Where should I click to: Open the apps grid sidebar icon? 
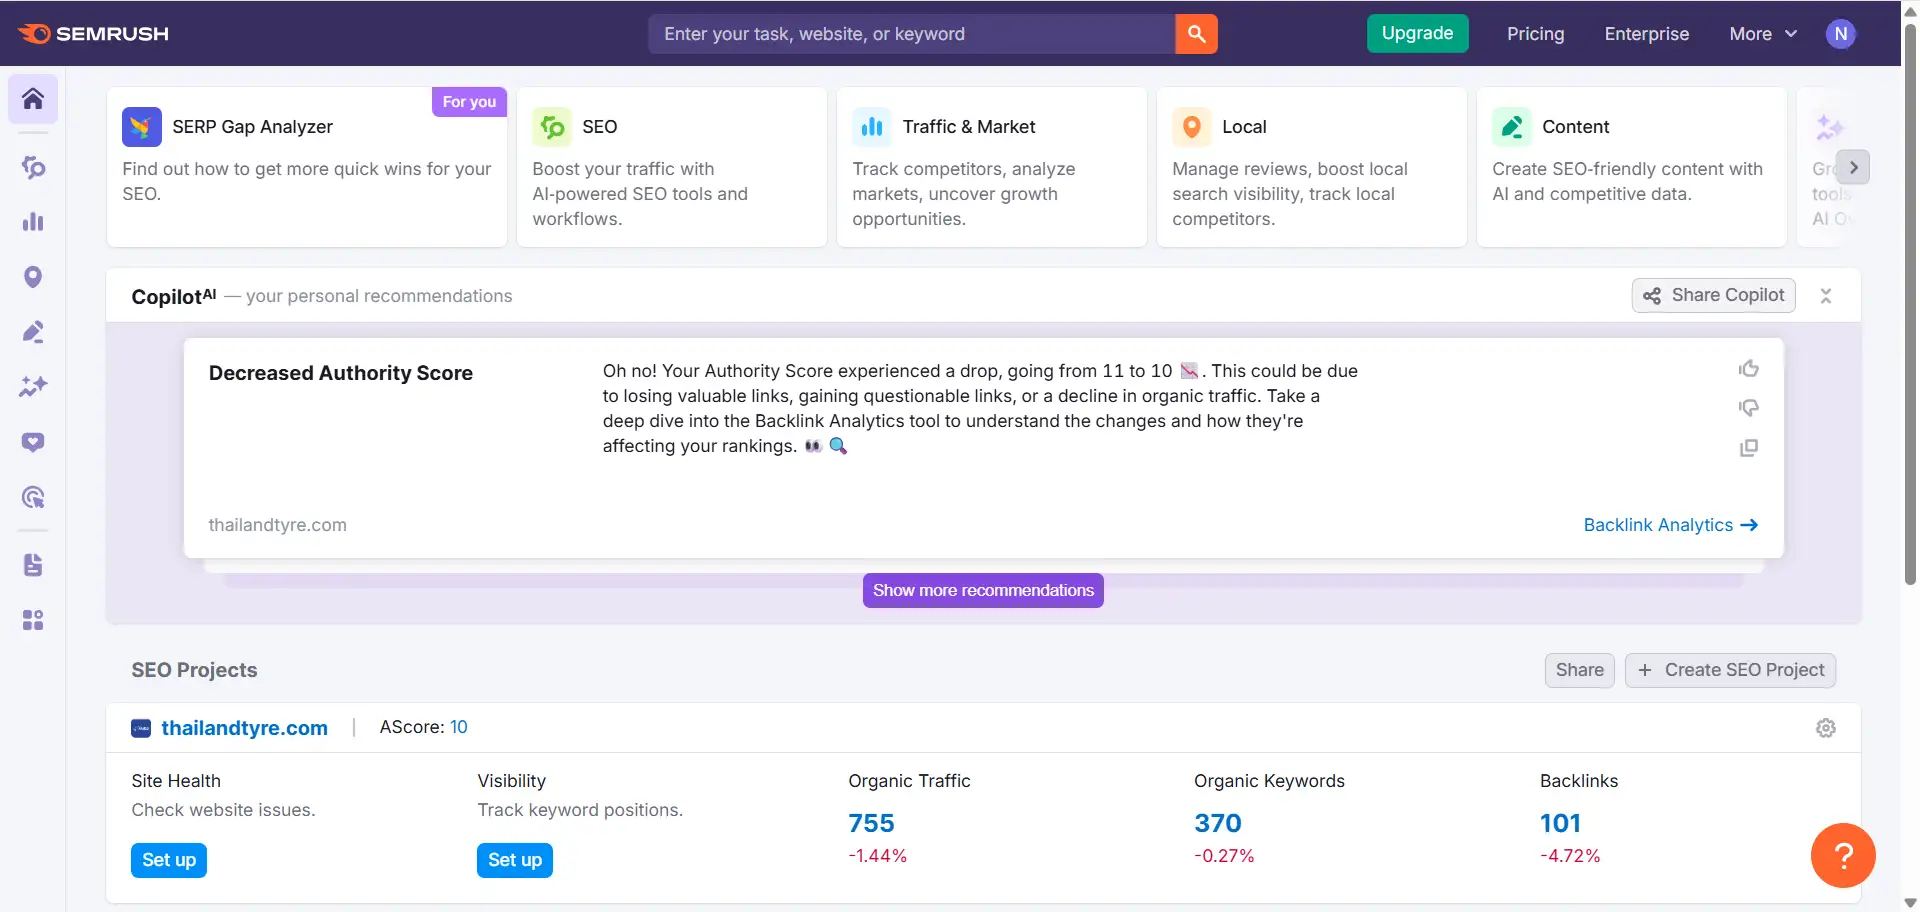click(x=33, y=620)
